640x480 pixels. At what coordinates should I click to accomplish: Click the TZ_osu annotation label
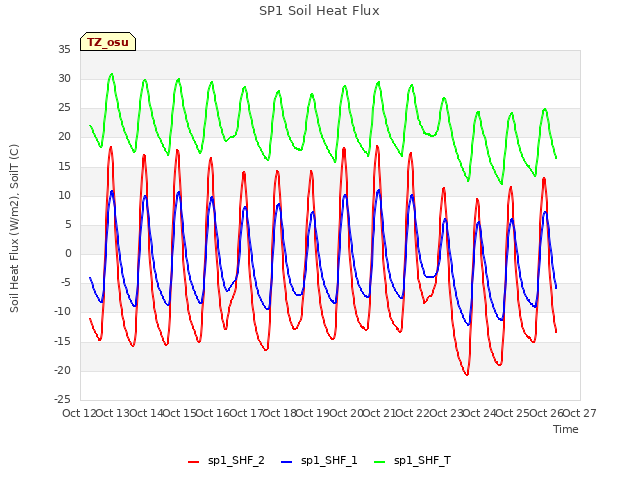point(108,42)
